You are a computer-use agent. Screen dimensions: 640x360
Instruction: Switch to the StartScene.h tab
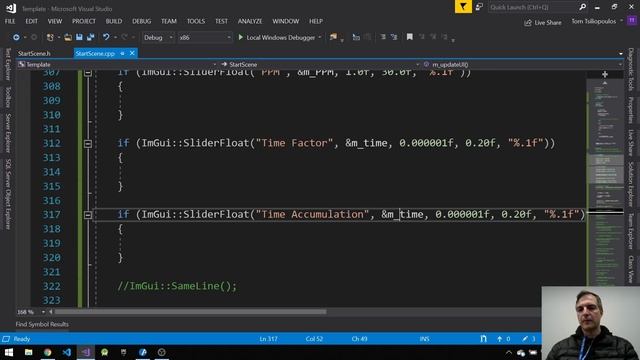pos(34,53)
